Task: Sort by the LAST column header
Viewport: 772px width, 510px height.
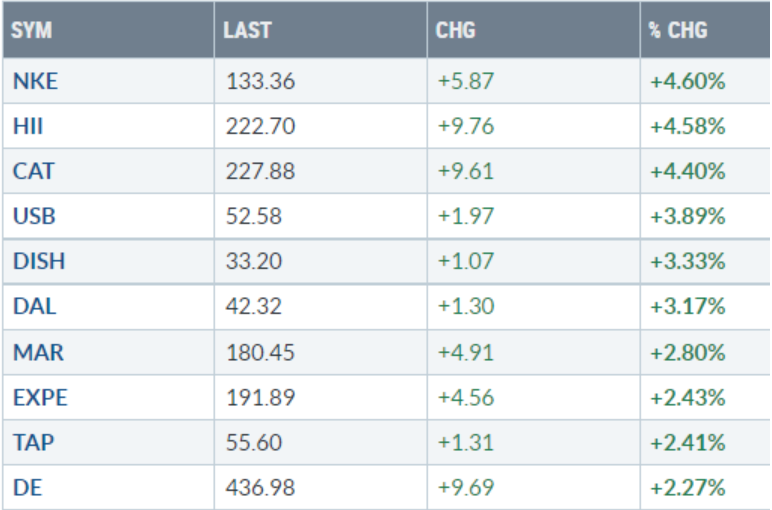Action: coord(247,30)
